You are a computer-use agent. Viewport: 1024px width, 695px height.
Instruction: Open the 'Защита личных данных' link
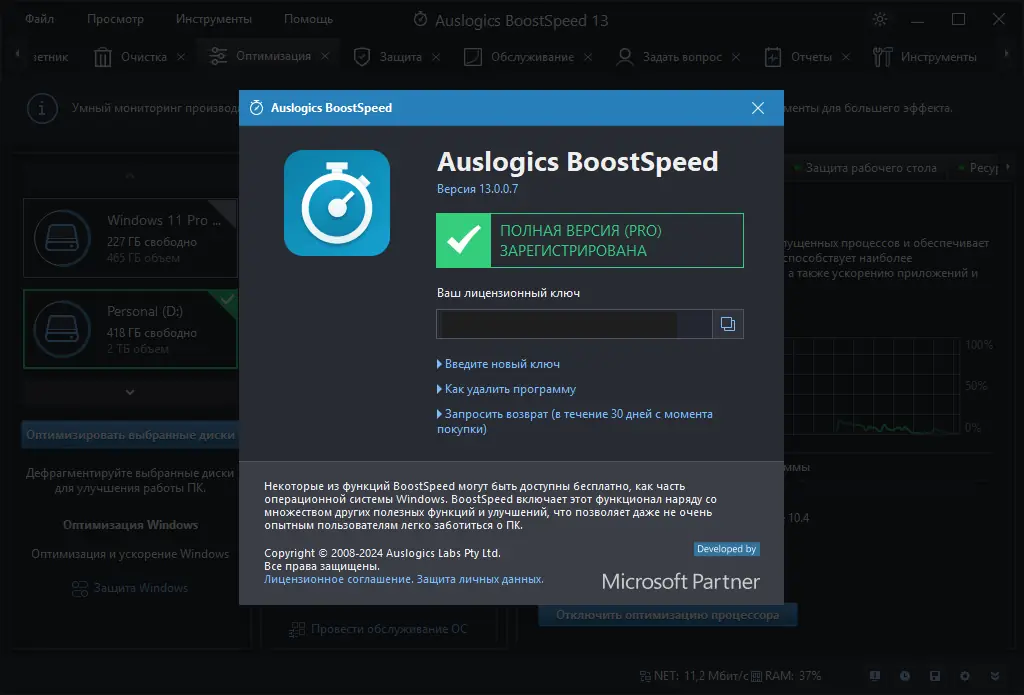[480, 579]
